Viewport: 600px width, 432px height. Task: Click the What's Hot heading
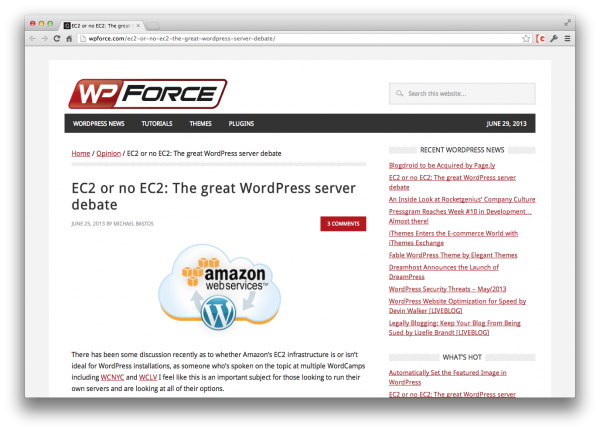tap(462, 357)
